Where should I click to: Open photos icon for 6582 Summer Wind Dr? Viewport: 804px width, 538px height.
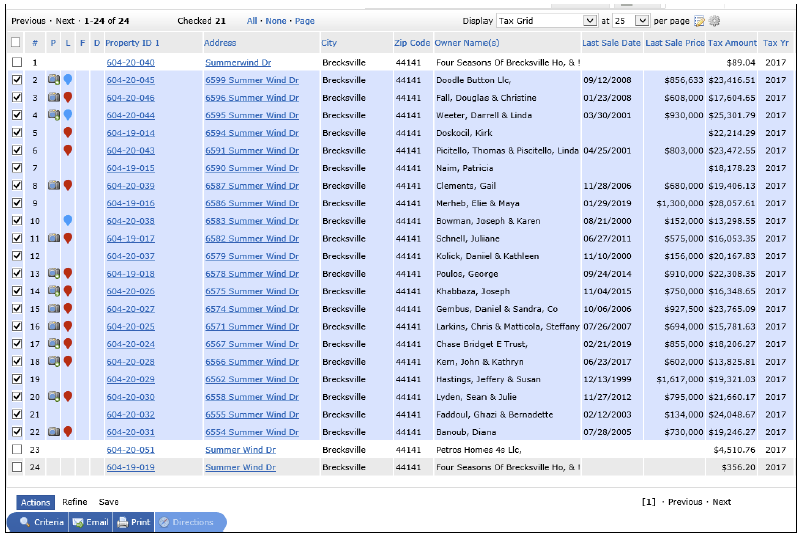pos(54,238)
